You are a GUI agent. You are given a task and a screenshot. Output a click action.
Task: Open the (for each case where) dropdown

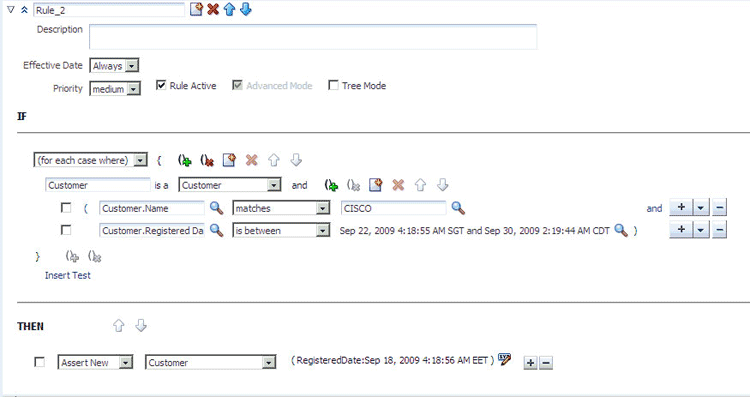coord(90,160)
